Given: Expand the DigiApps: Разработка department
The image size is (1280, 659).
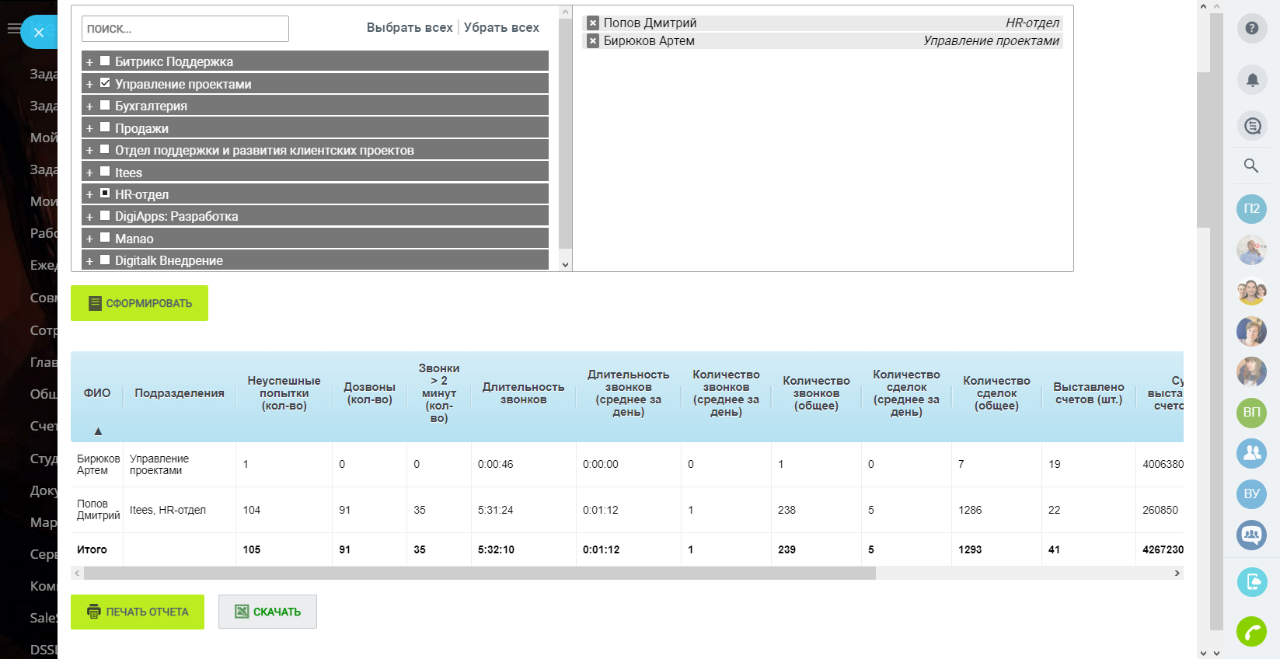Looking at the screenshot, I should pyautogui.click(x=89, y=216).
